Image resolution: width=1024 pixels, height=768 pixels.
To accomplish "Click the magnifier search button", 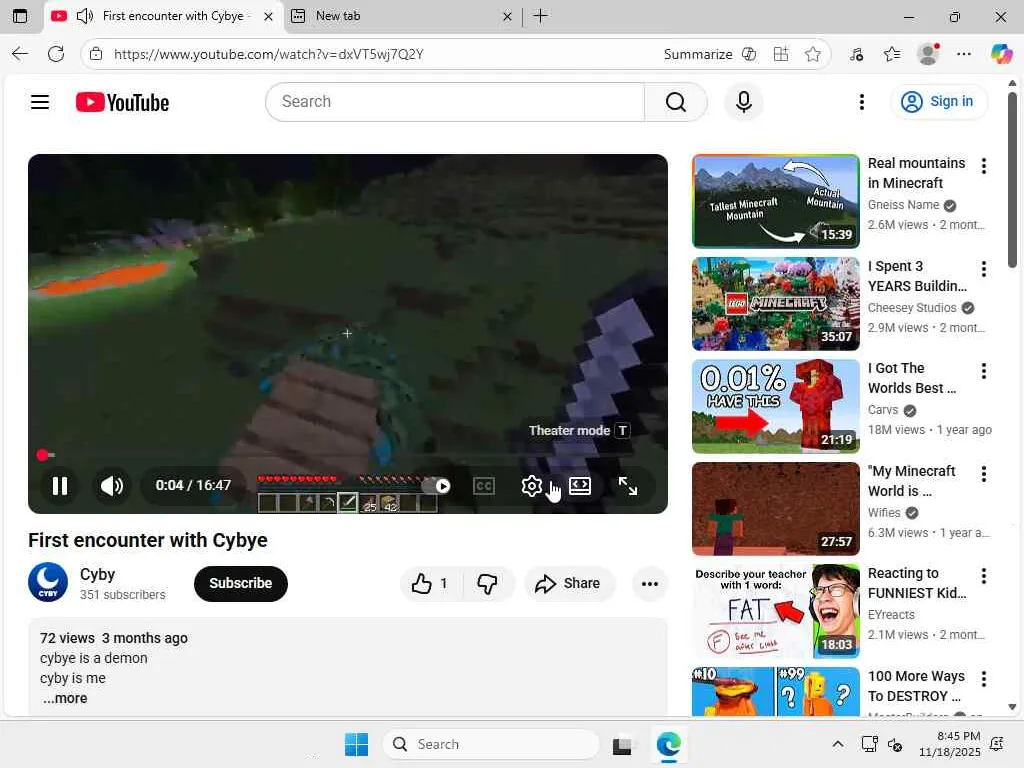I will pyautogui.click(x=676, y=102).
